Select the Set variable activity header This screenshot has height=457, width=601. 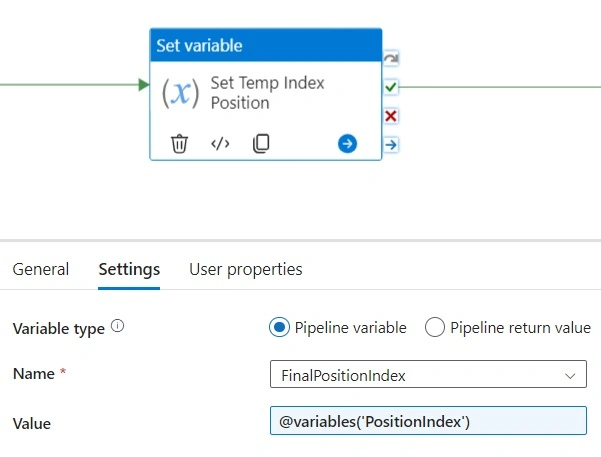point(266,45)
